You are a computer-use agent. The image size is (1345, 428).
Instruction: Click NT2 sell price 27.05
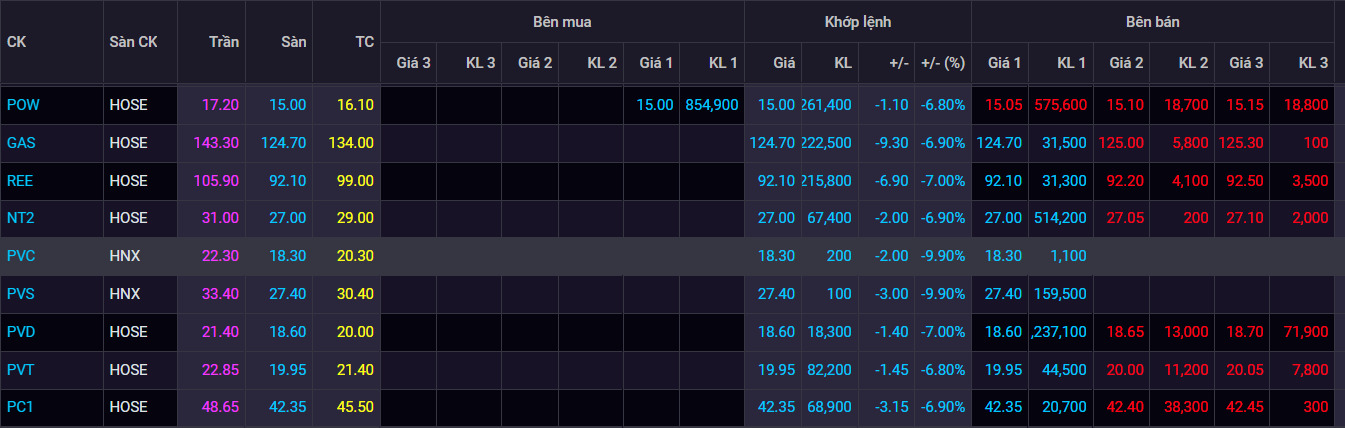click(1125, 218)
